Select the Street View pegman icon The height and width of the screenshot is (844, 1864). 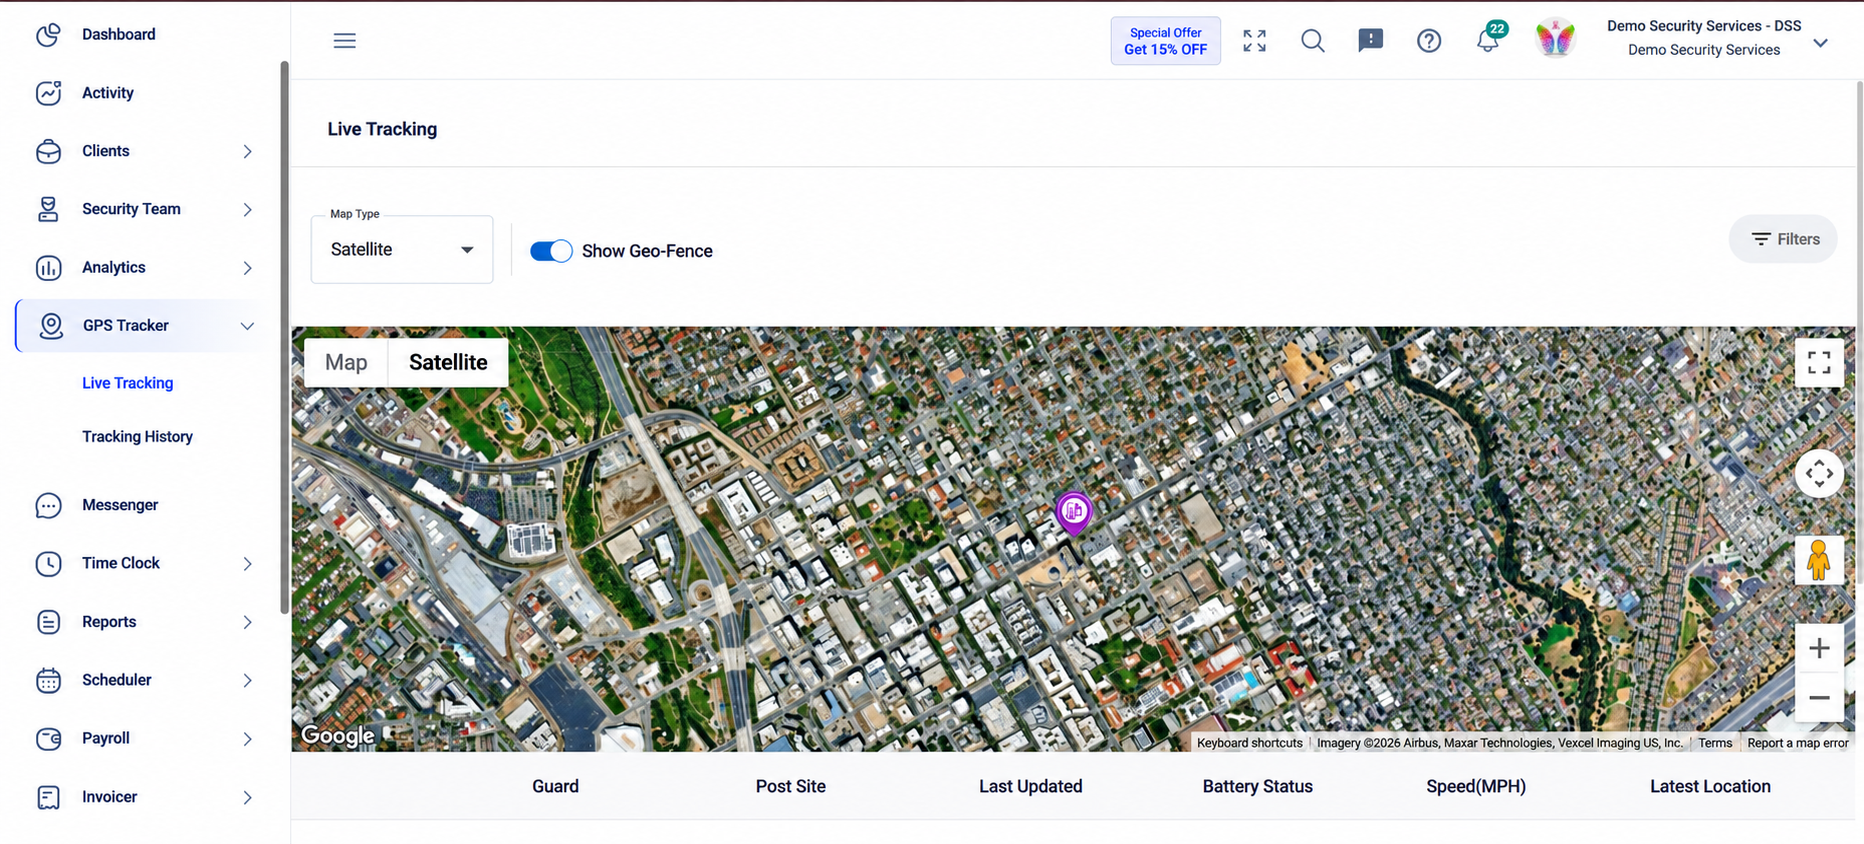tap(1819, 560)
